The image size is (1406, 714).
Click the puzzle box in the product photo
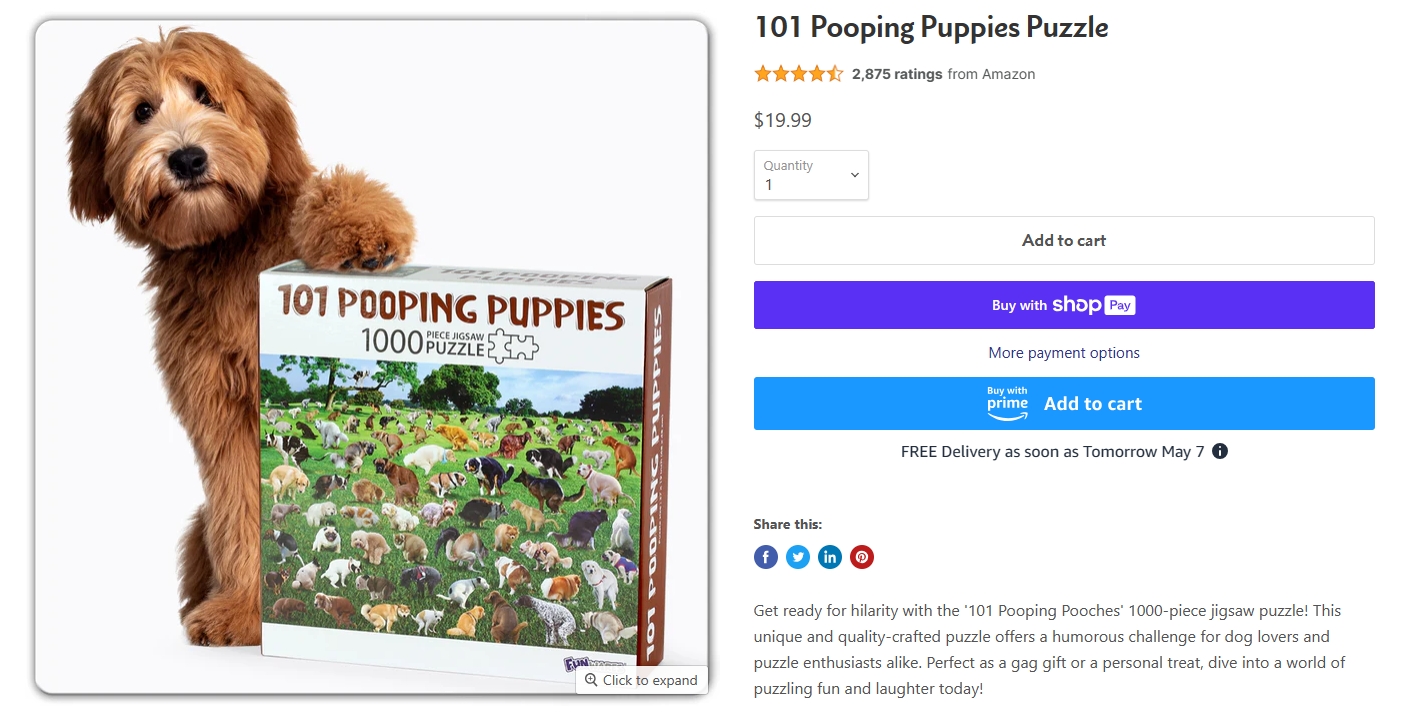465,465
